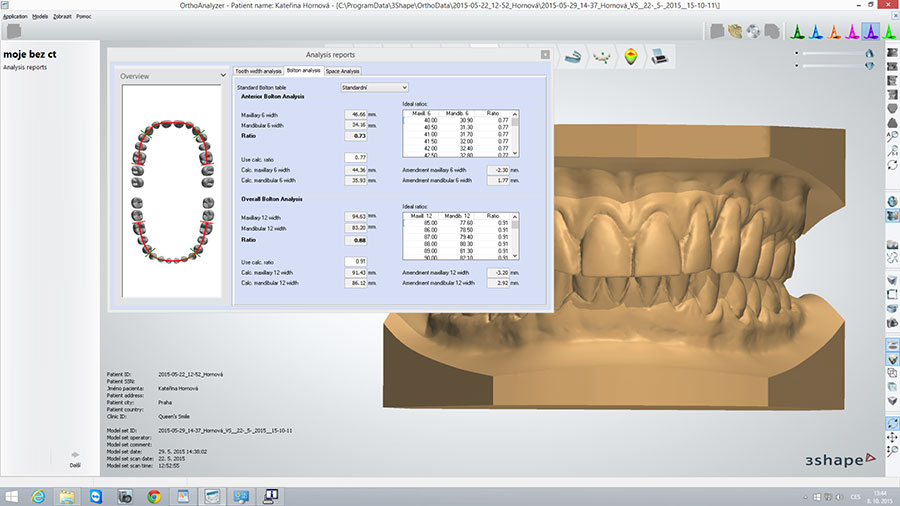The width and height of the screenshot is (900, 506).
Task: Click the anterior Use calc. ratio field
Action: 355,157
